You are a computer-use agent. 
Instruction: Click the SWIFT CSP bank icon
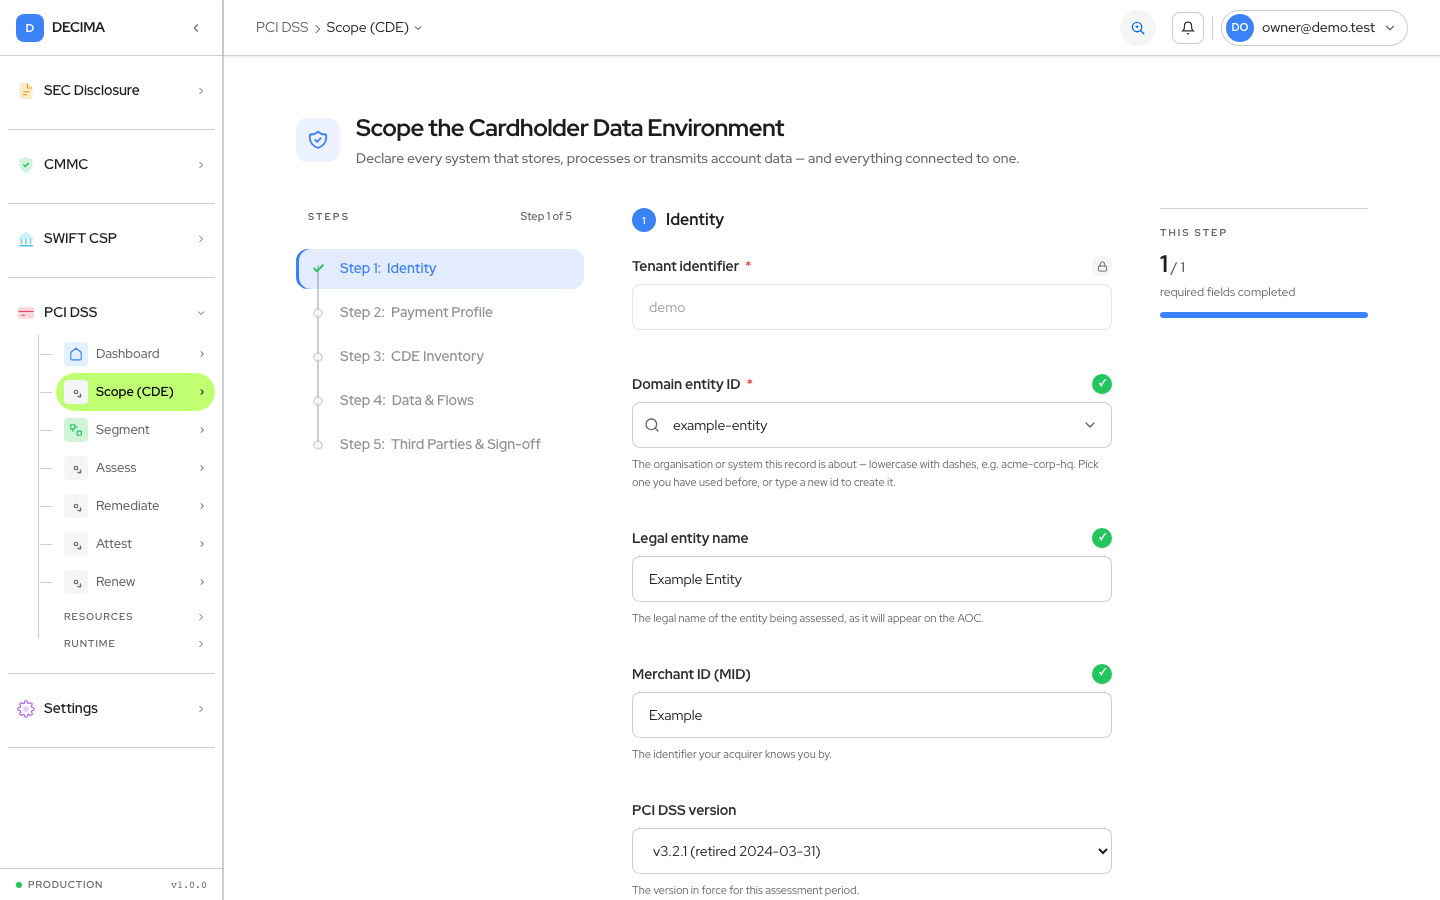tap(26, 239)
